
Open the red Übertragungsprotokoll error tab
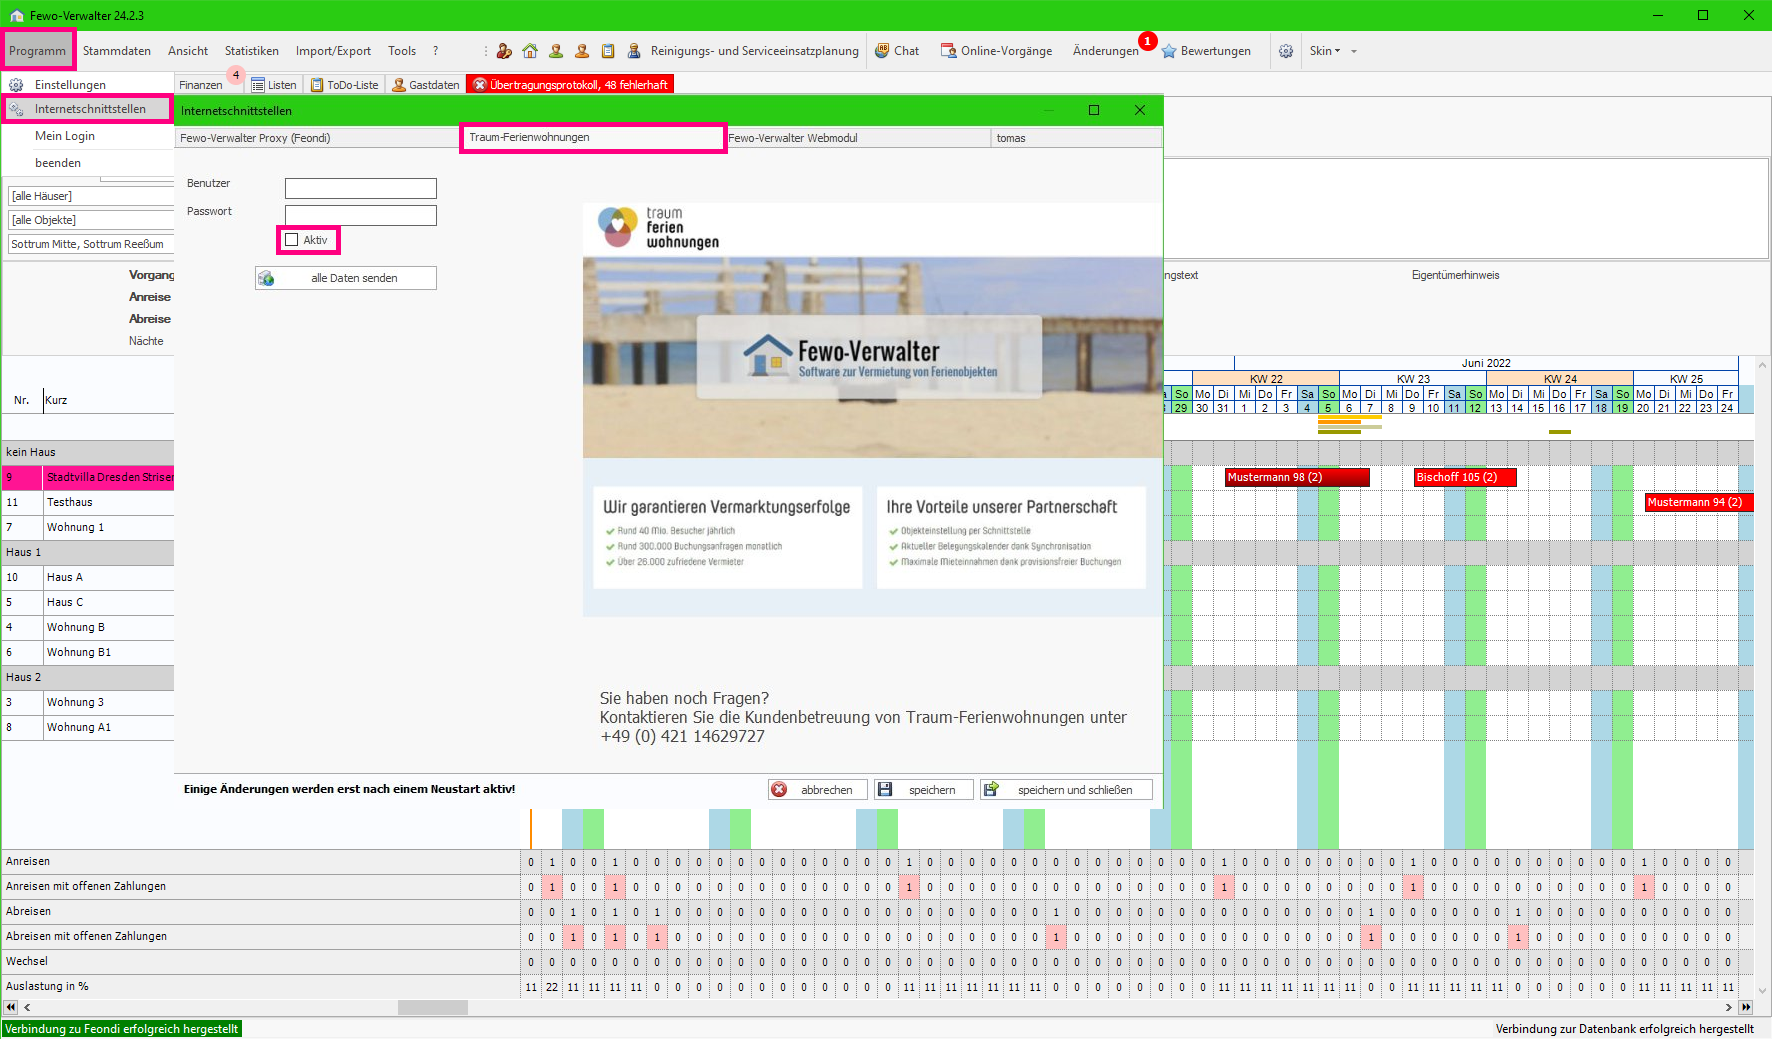click(570, 85)
